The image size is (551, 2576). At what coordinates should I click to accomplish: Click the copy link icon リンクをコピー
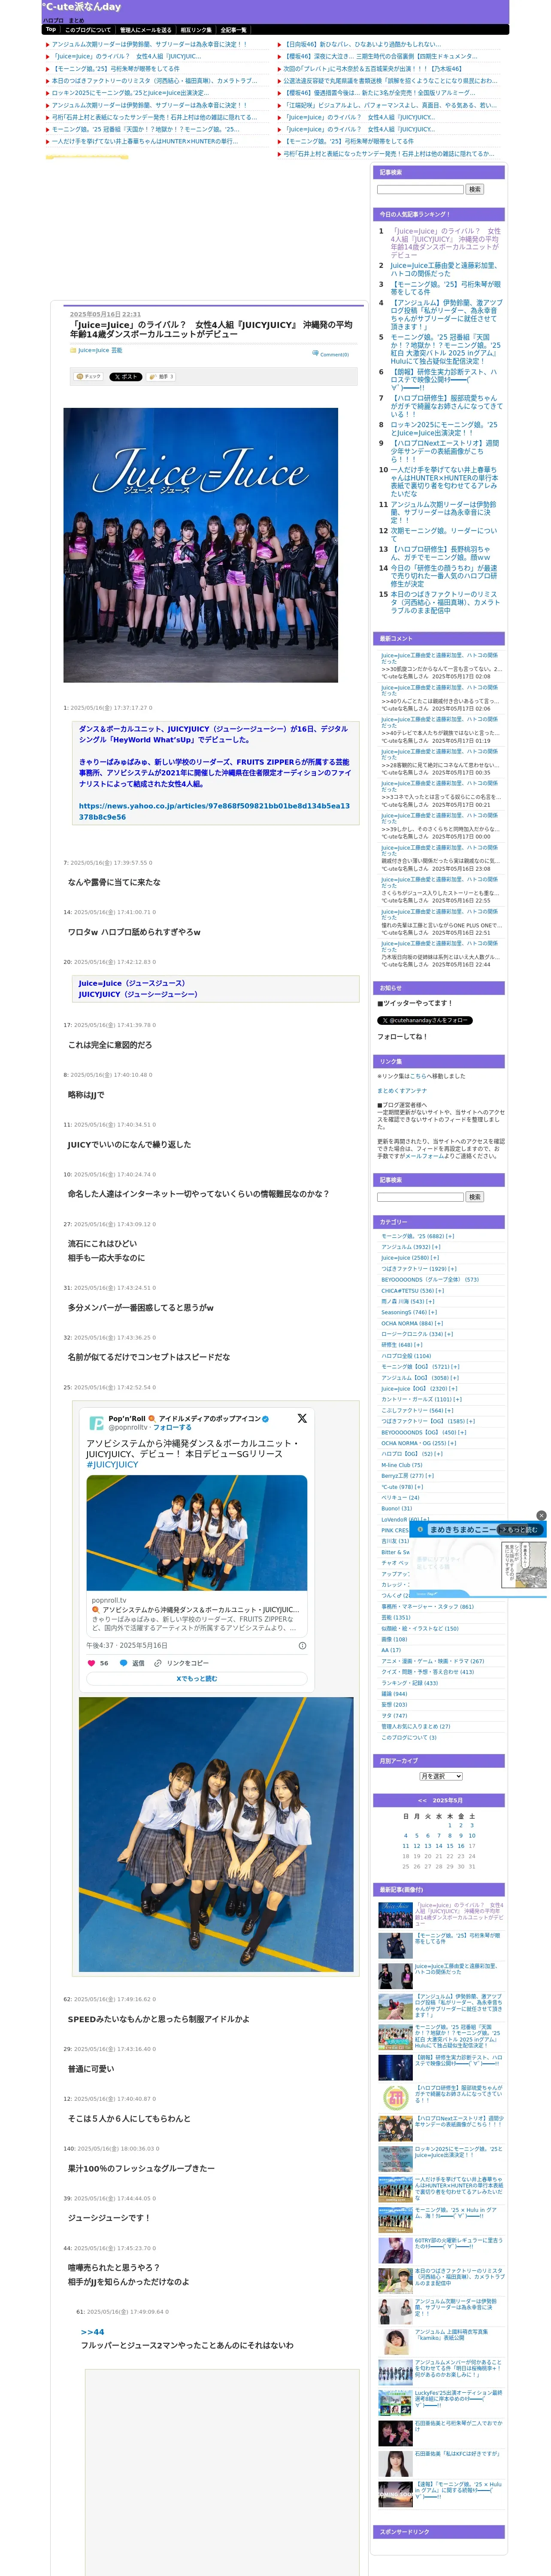coord(157,1663)
